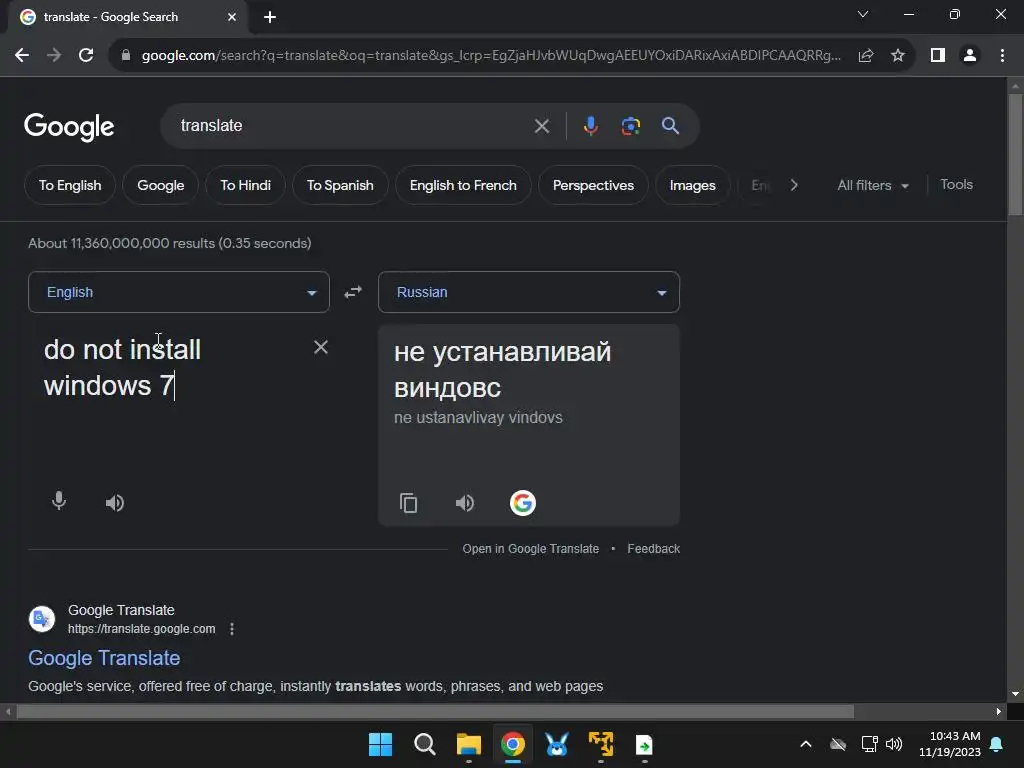1024x768 pixels.
Task: Swap languages with the arrows icon
Action: 353,292
